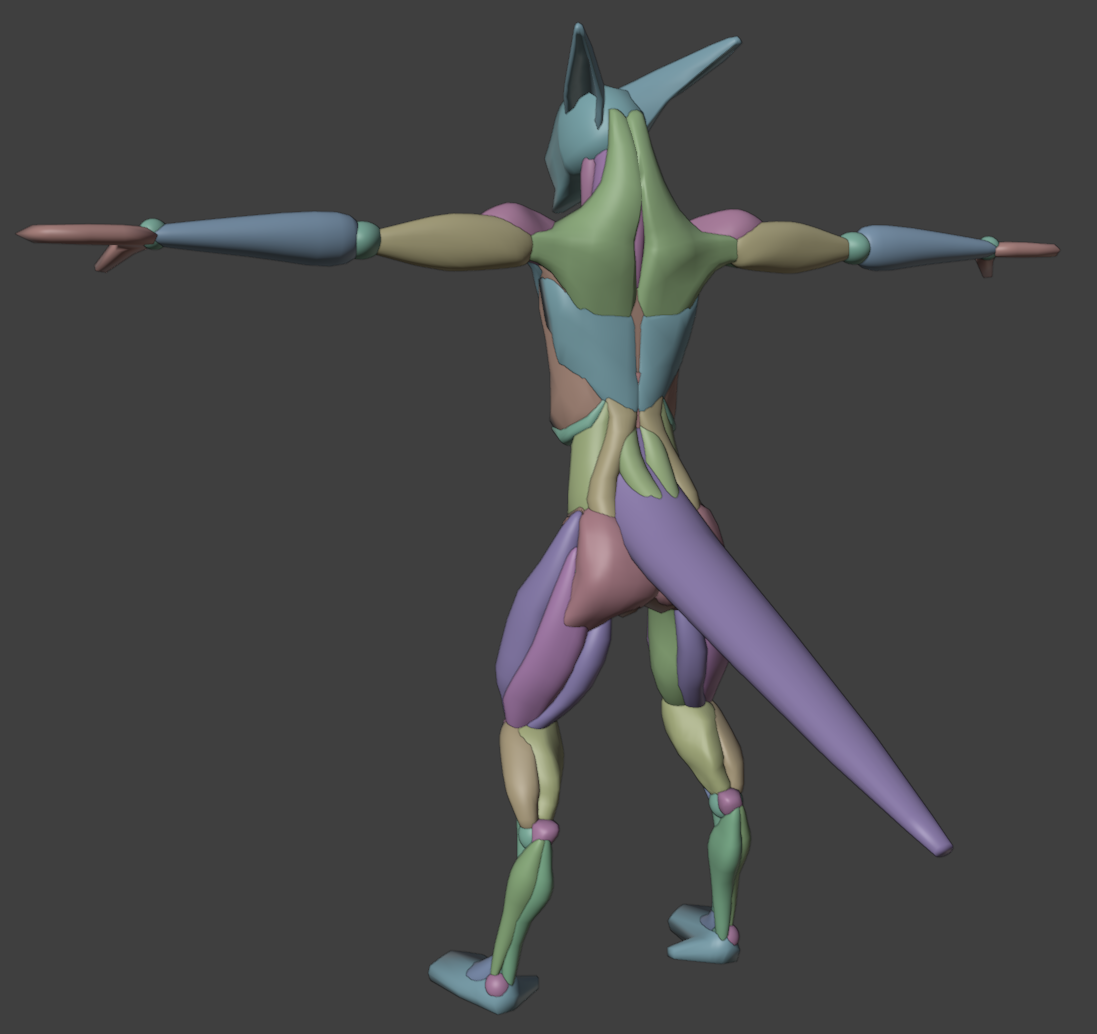
Task: Select the green elbow joint sphere on the left arm
Action: coord(368,239)
